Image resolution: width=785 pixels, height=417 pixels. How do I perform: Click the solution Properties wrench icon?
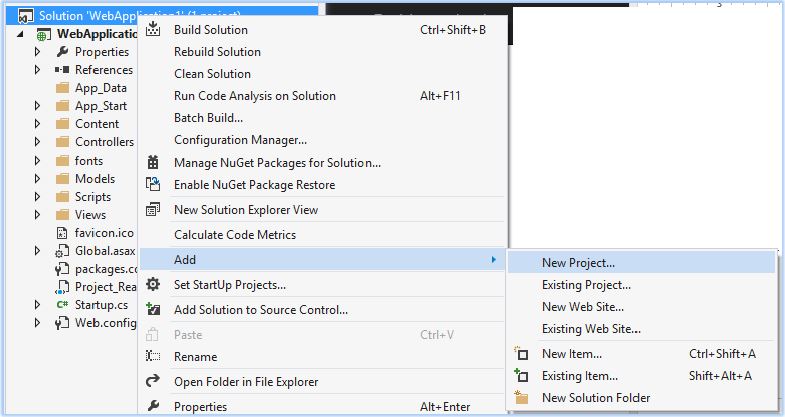click(153, 406)
